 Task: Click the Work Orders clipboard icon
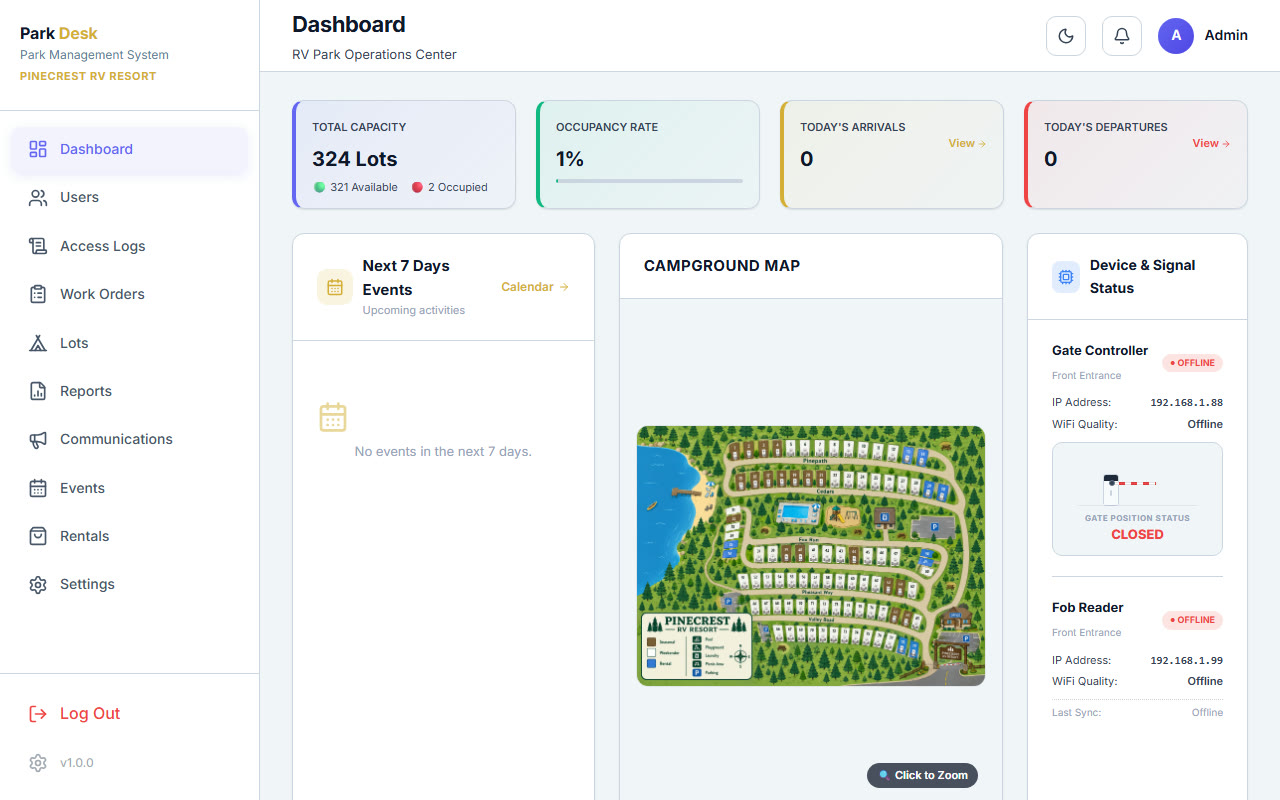(x=38, y=294)
